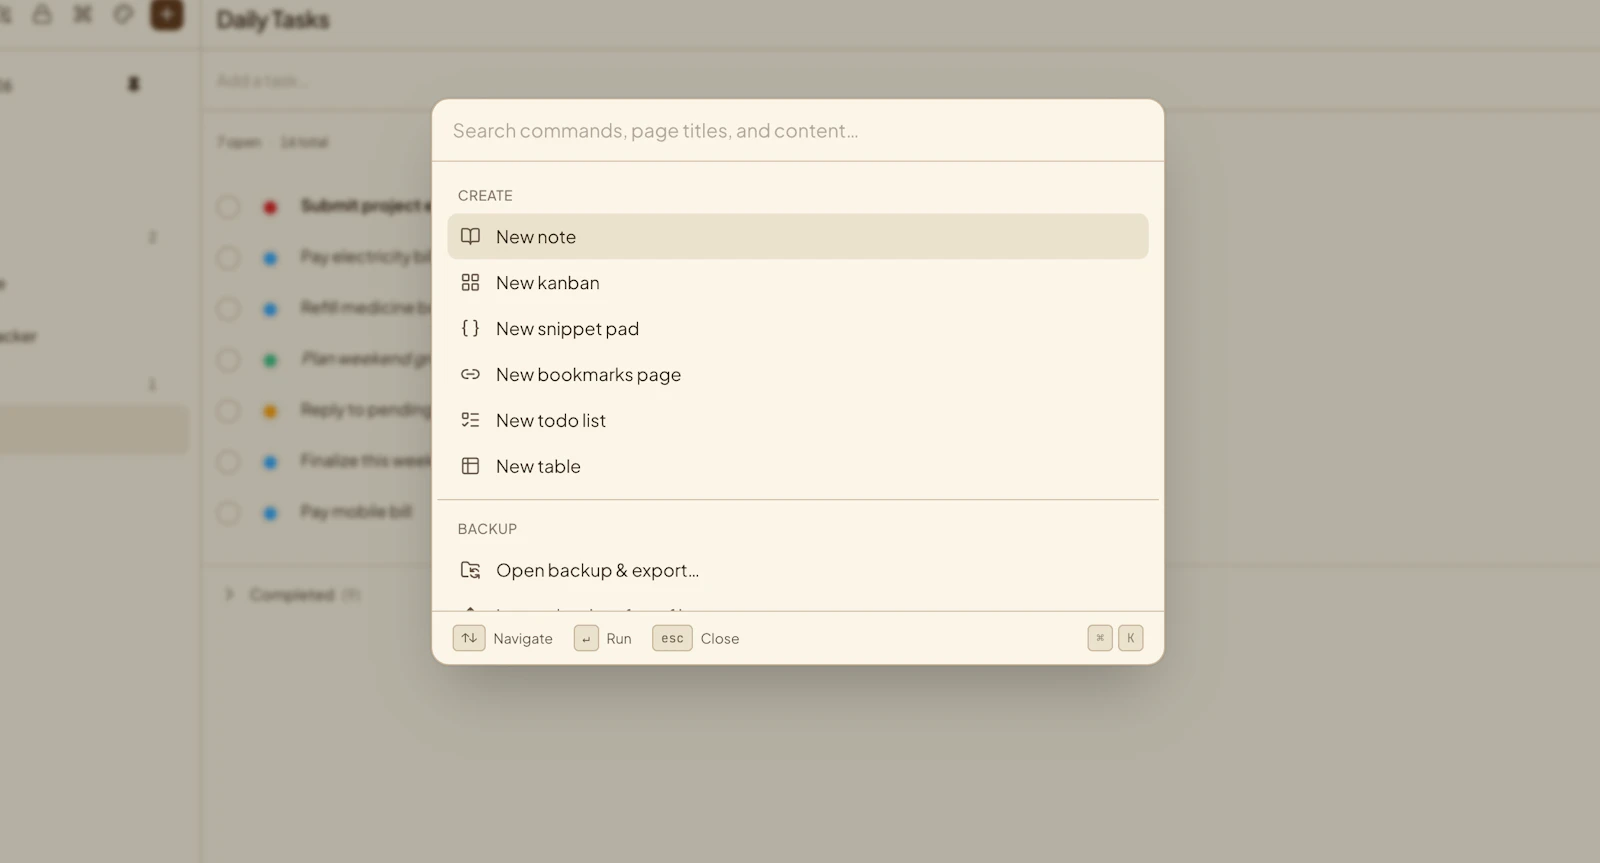This screenshot has height=863, width=1600.
Task: Select New kanban from the palette
Action: 797,283
